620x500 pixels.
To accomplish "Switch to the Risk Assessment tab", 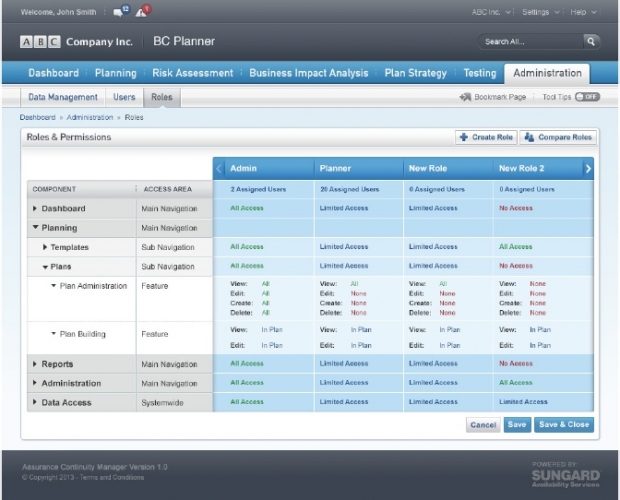I will point(192,73).
